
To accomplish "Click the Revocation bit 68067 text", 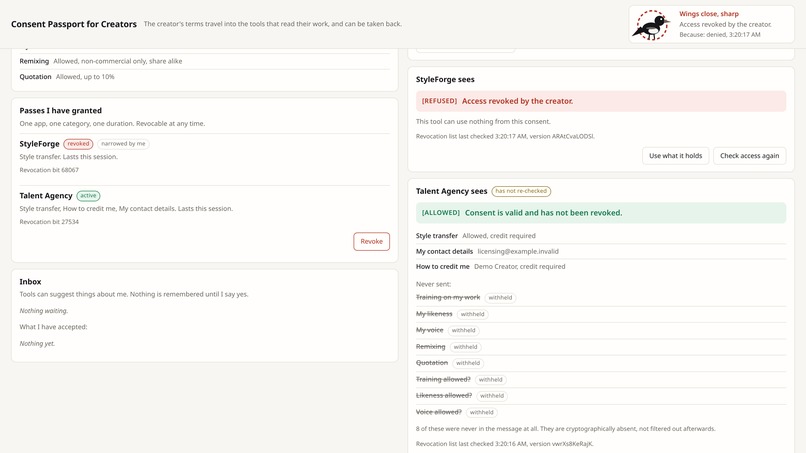I will click(x=49, y=170).
